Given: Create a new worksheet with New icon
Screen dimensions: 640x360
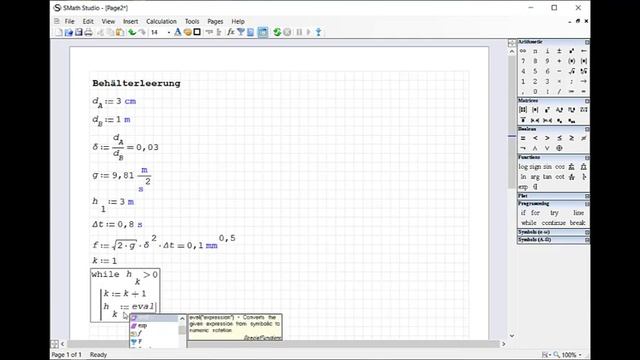Looking at the screenshot, I should coord(59,32).
